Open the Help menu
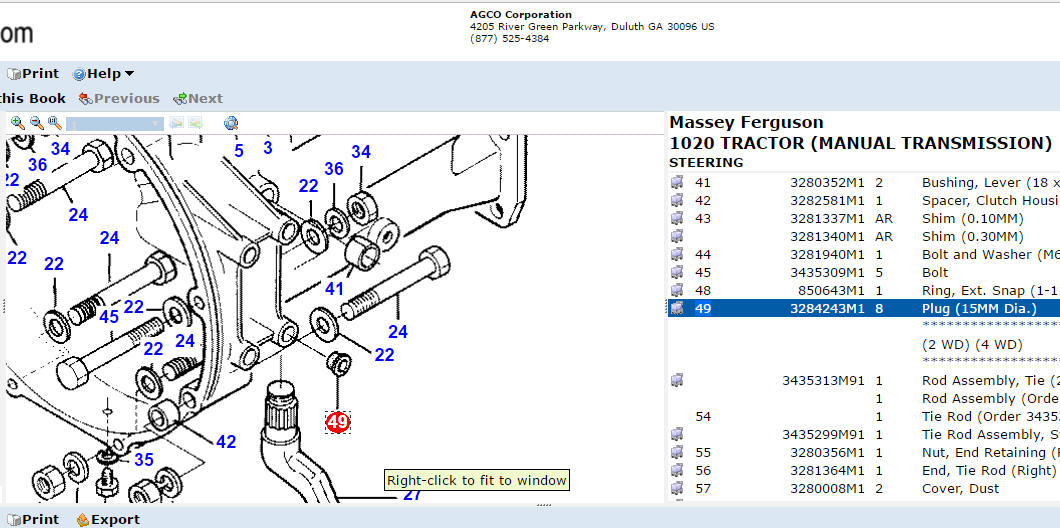 pos(103,74)
